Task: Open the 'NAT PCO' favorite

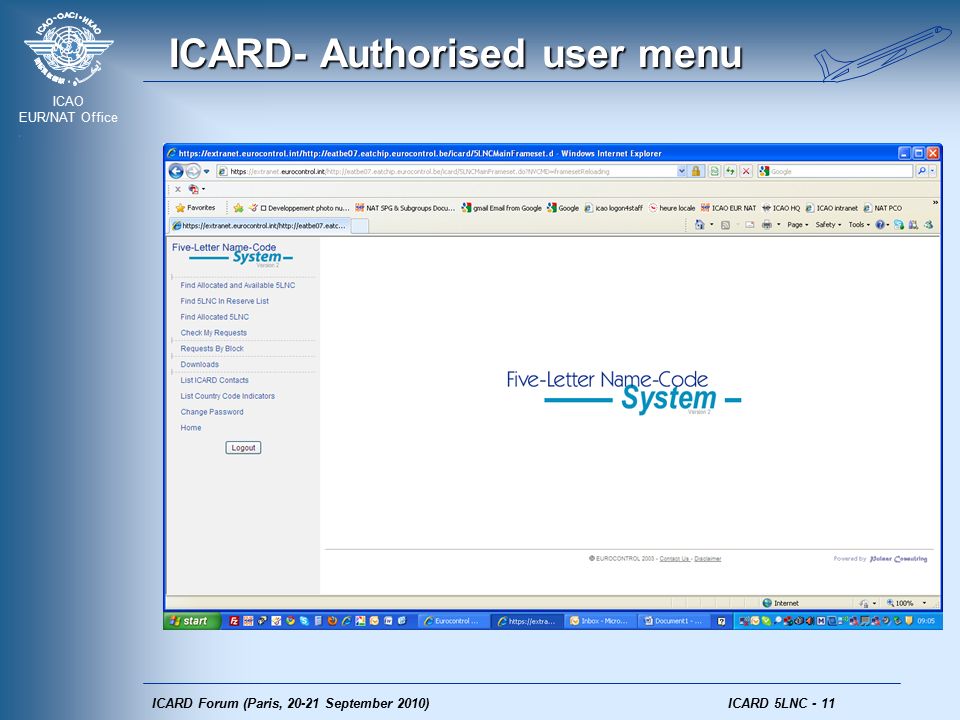Action: pos(882,208)
